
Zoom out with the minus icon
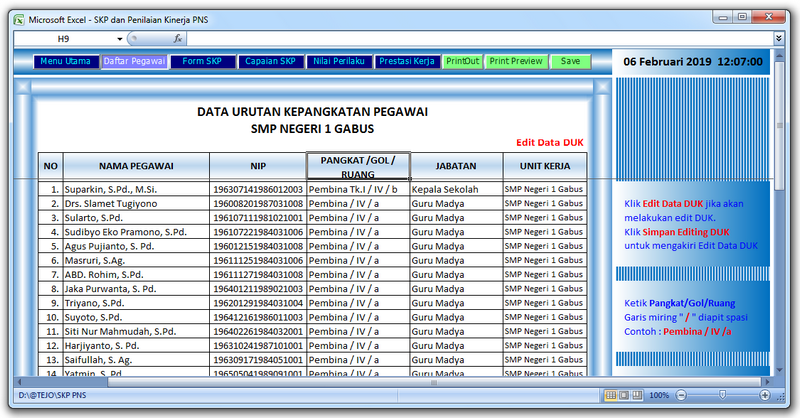681,396
